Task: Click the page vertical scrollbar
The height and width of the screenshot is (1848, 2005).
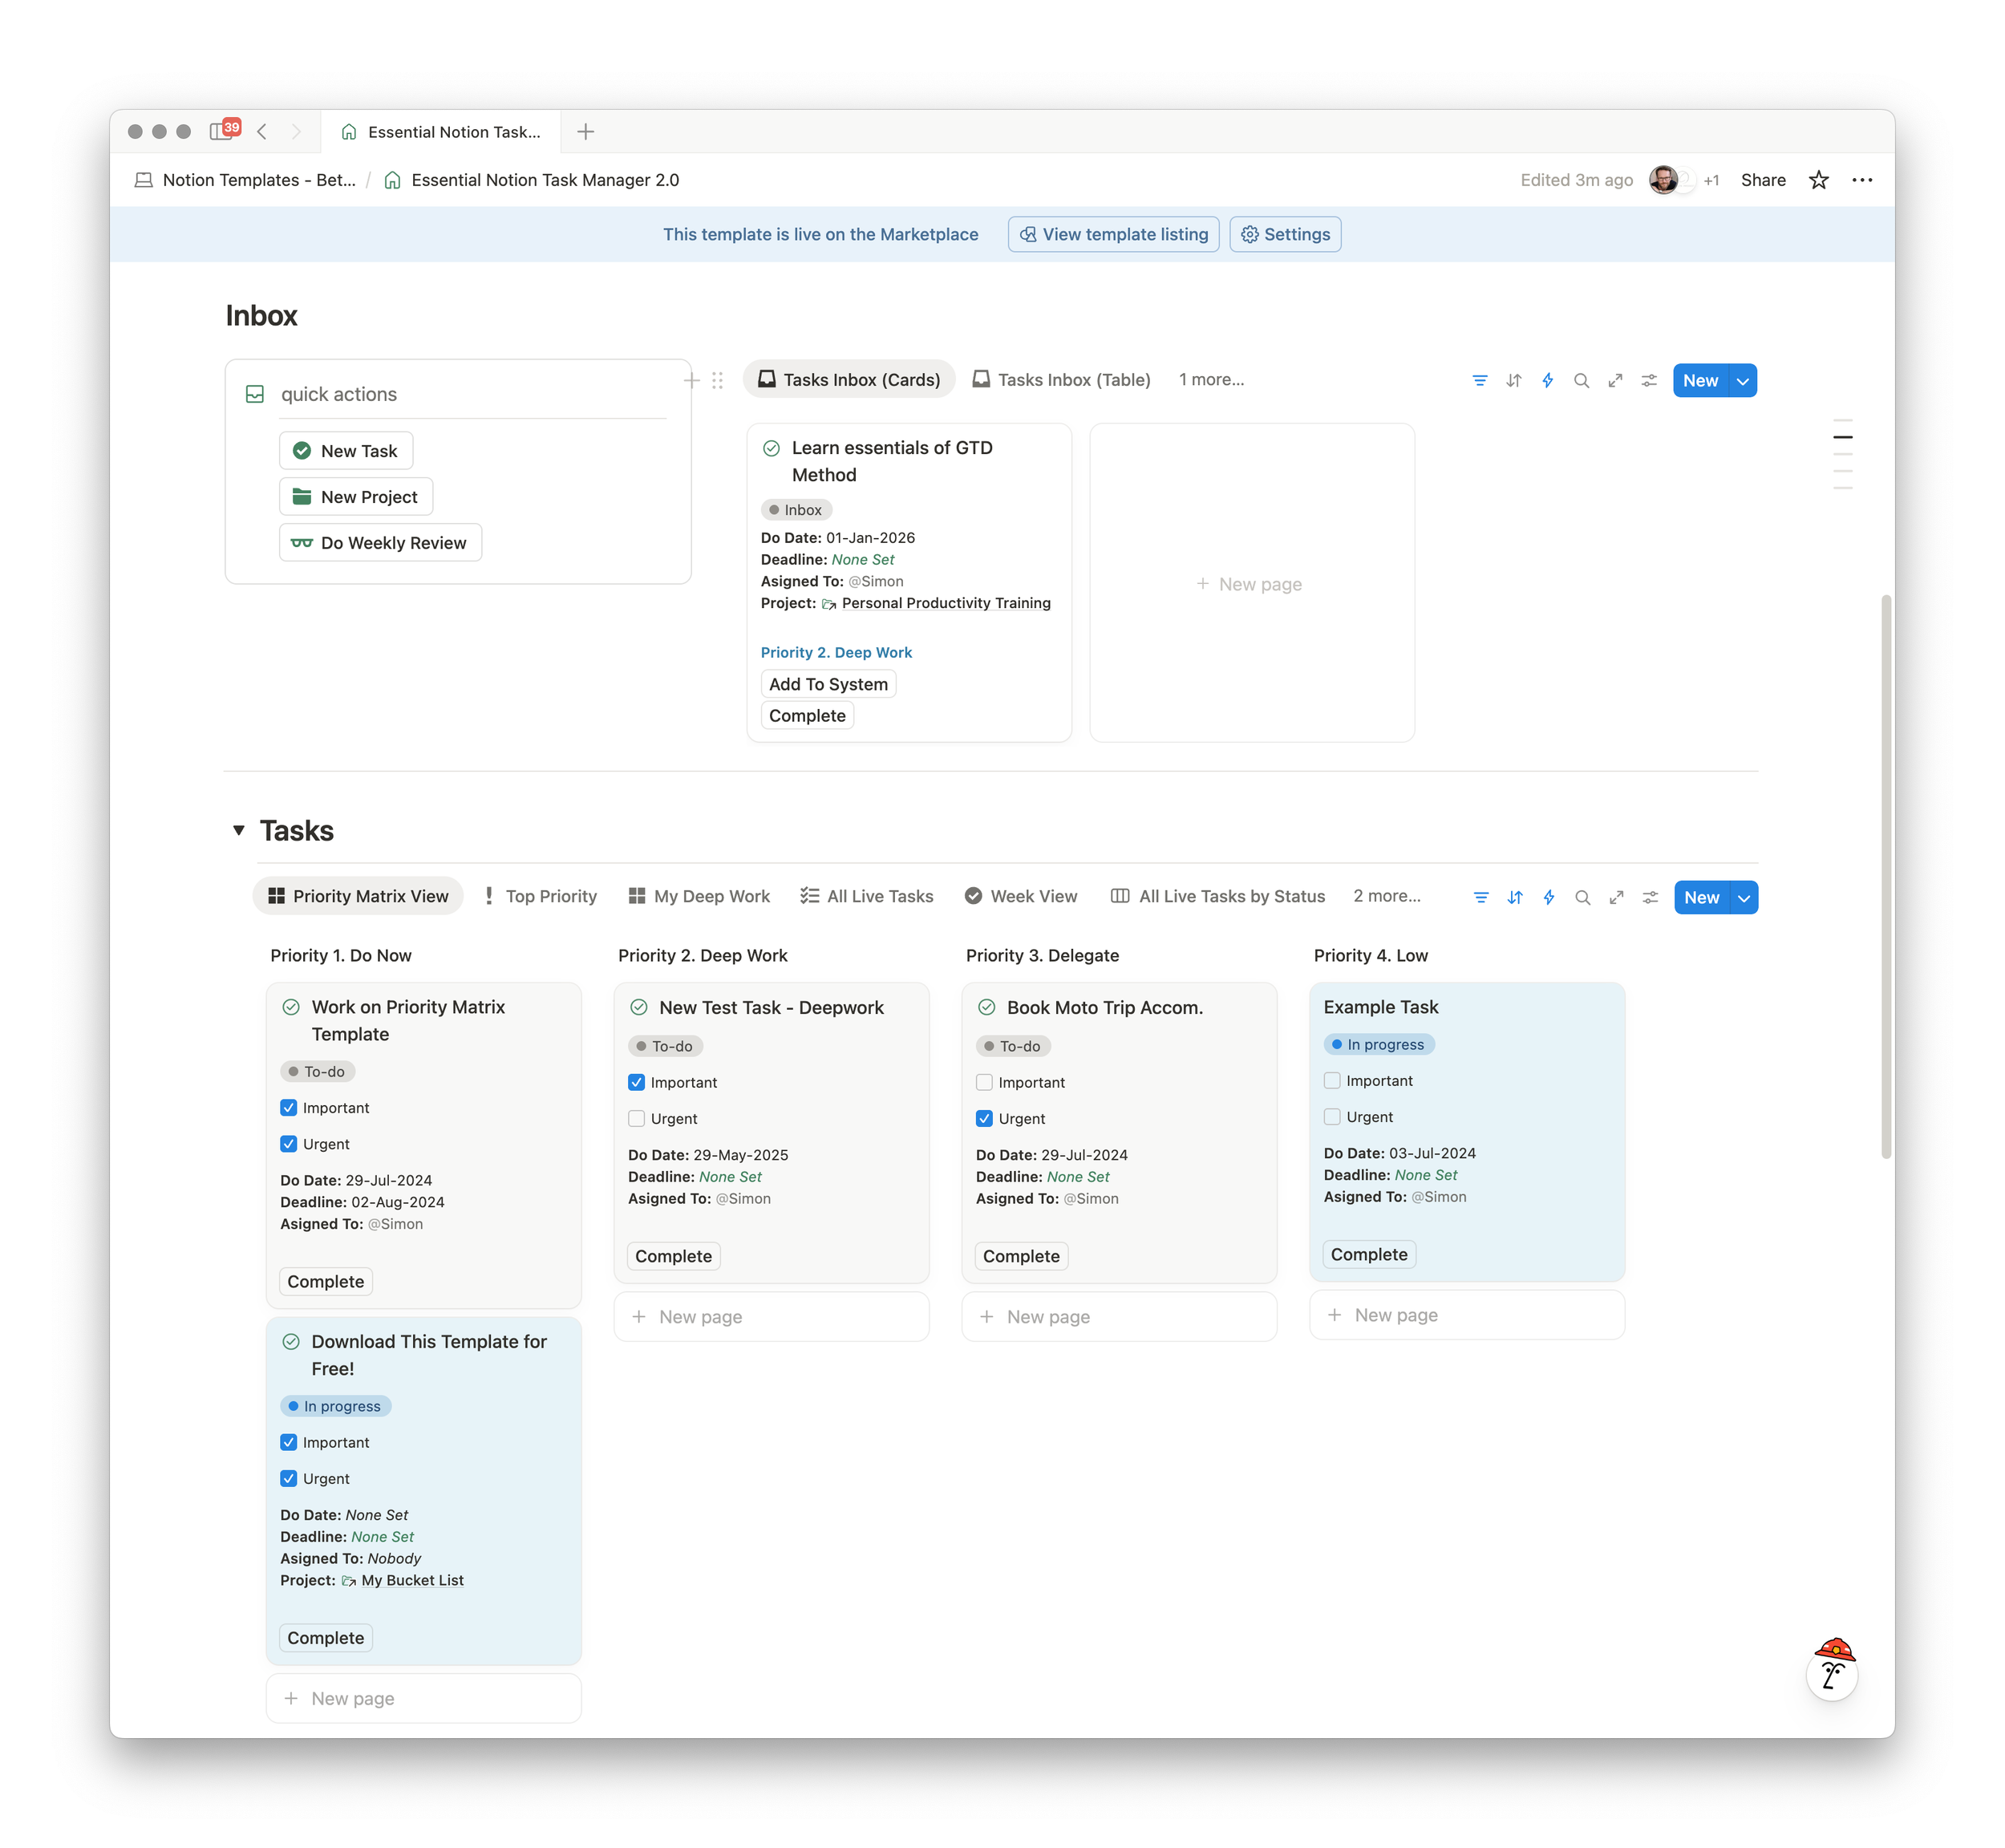Action: [1885, 875]
